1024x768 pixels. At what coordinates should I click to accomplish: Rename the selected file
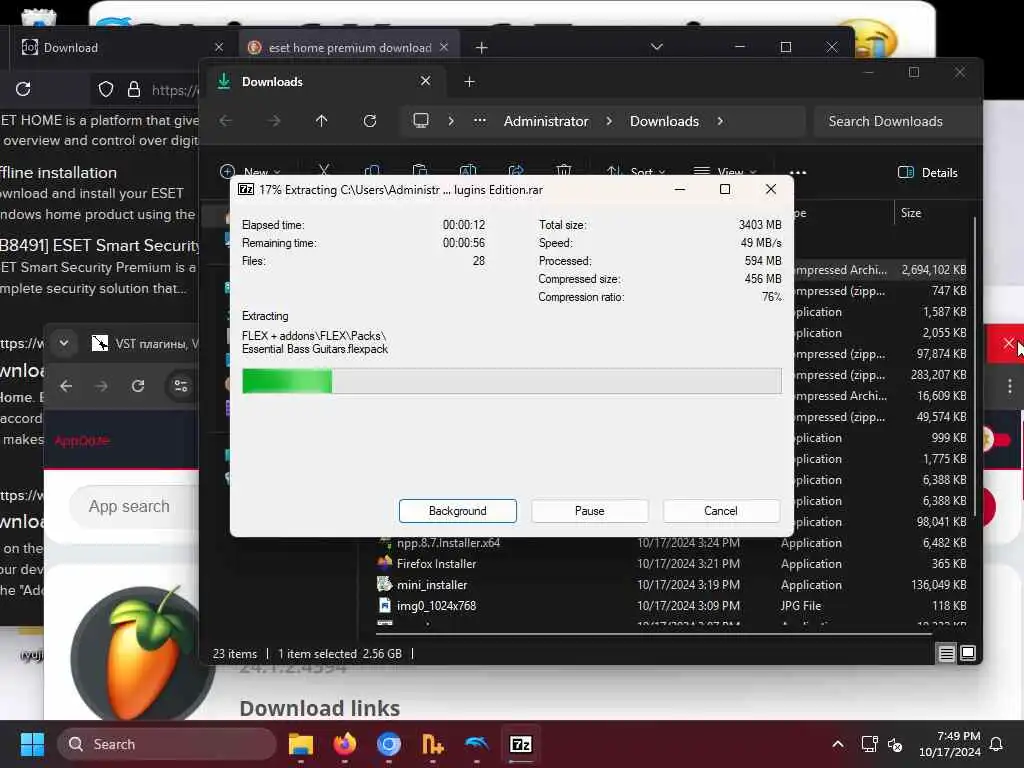coord(468,171)
